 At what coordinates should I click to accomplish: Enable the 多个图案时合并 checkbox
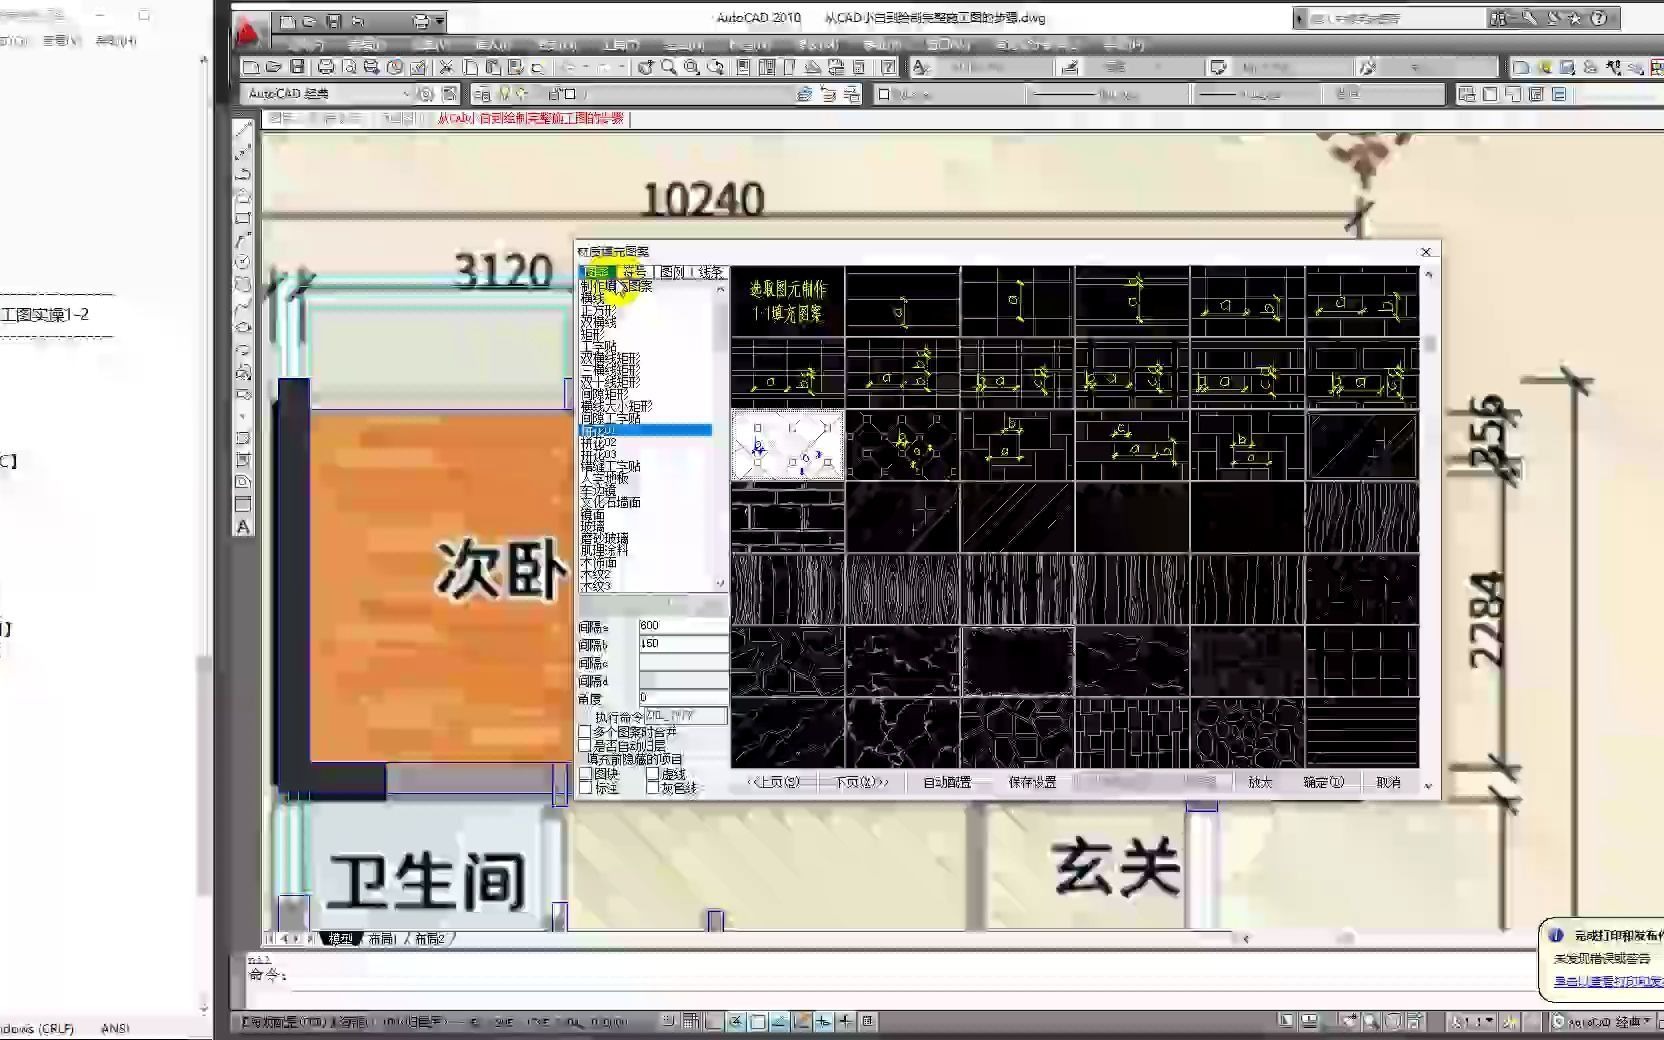[585, 732]
